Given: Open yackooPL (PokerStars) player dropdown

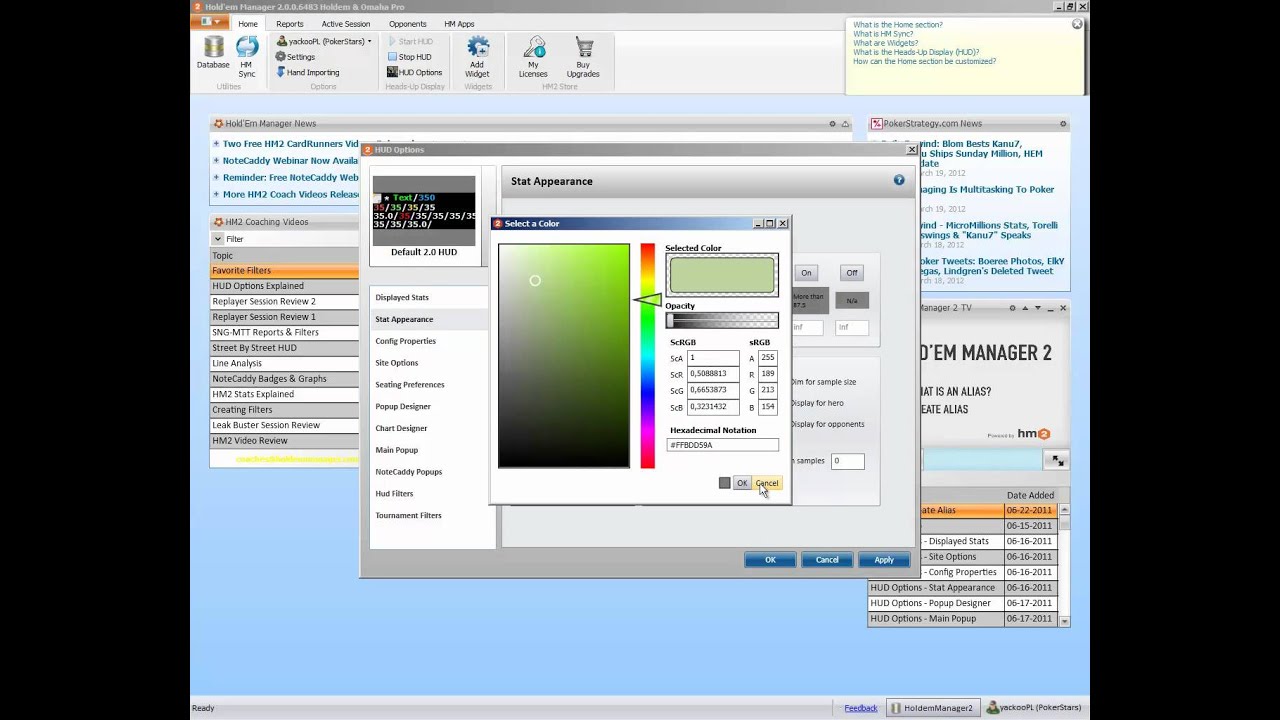Looking at the screenshot, I should tap(325, 41).
